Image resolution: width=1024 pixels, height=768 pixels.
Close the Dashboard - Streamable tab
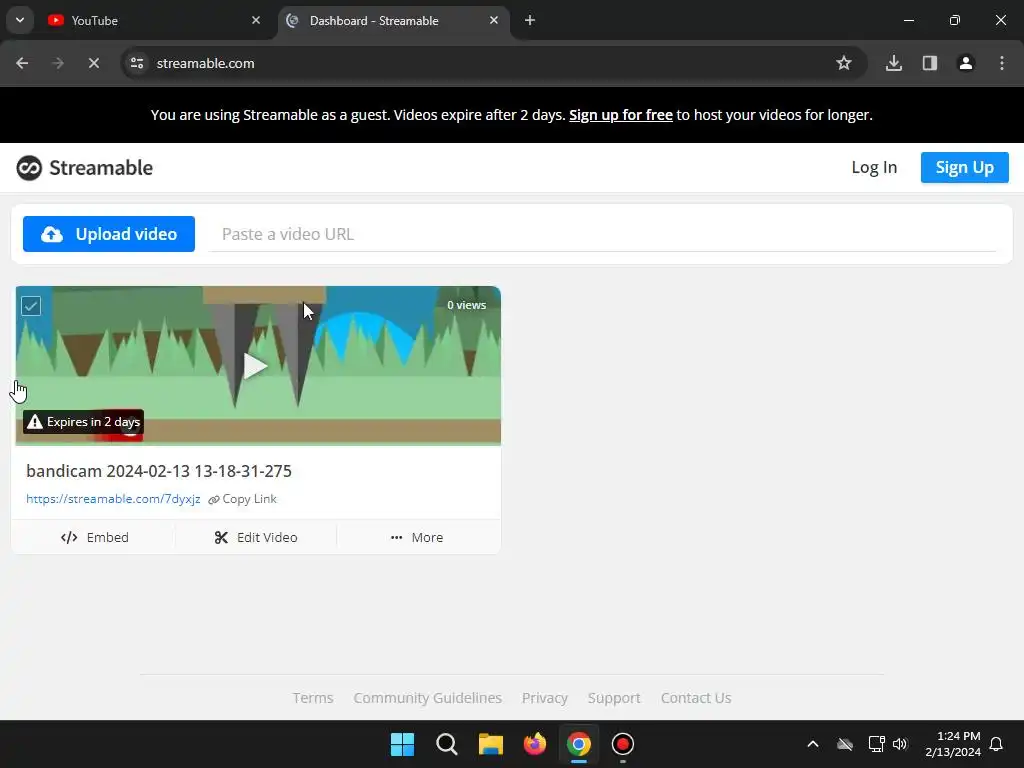pyautogui.click(x=494, y=20)
